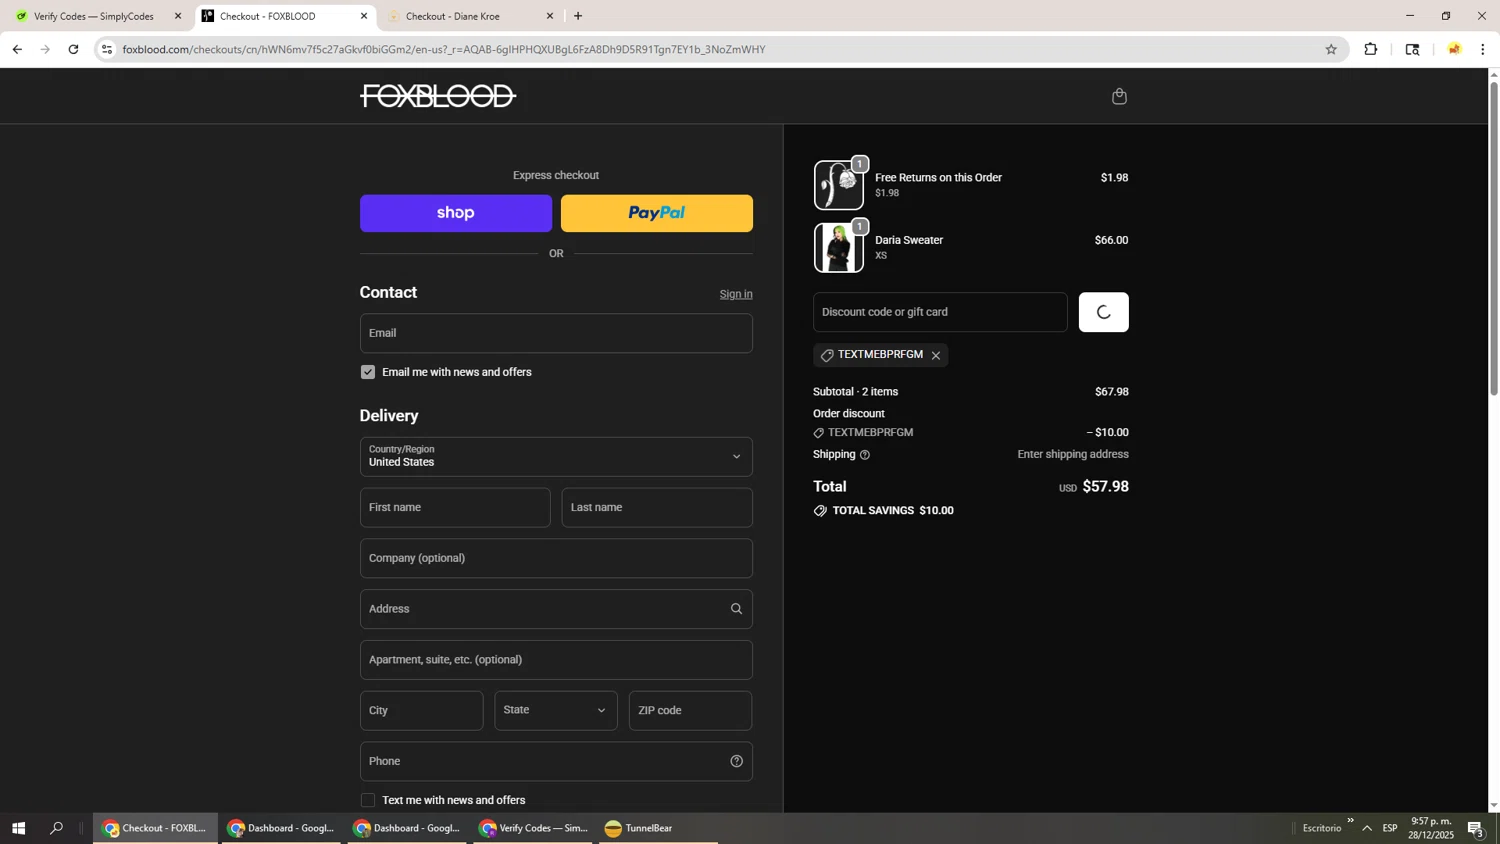1500x844 pixels.
Task: Open a new browser tab
Action: (578, 16)
